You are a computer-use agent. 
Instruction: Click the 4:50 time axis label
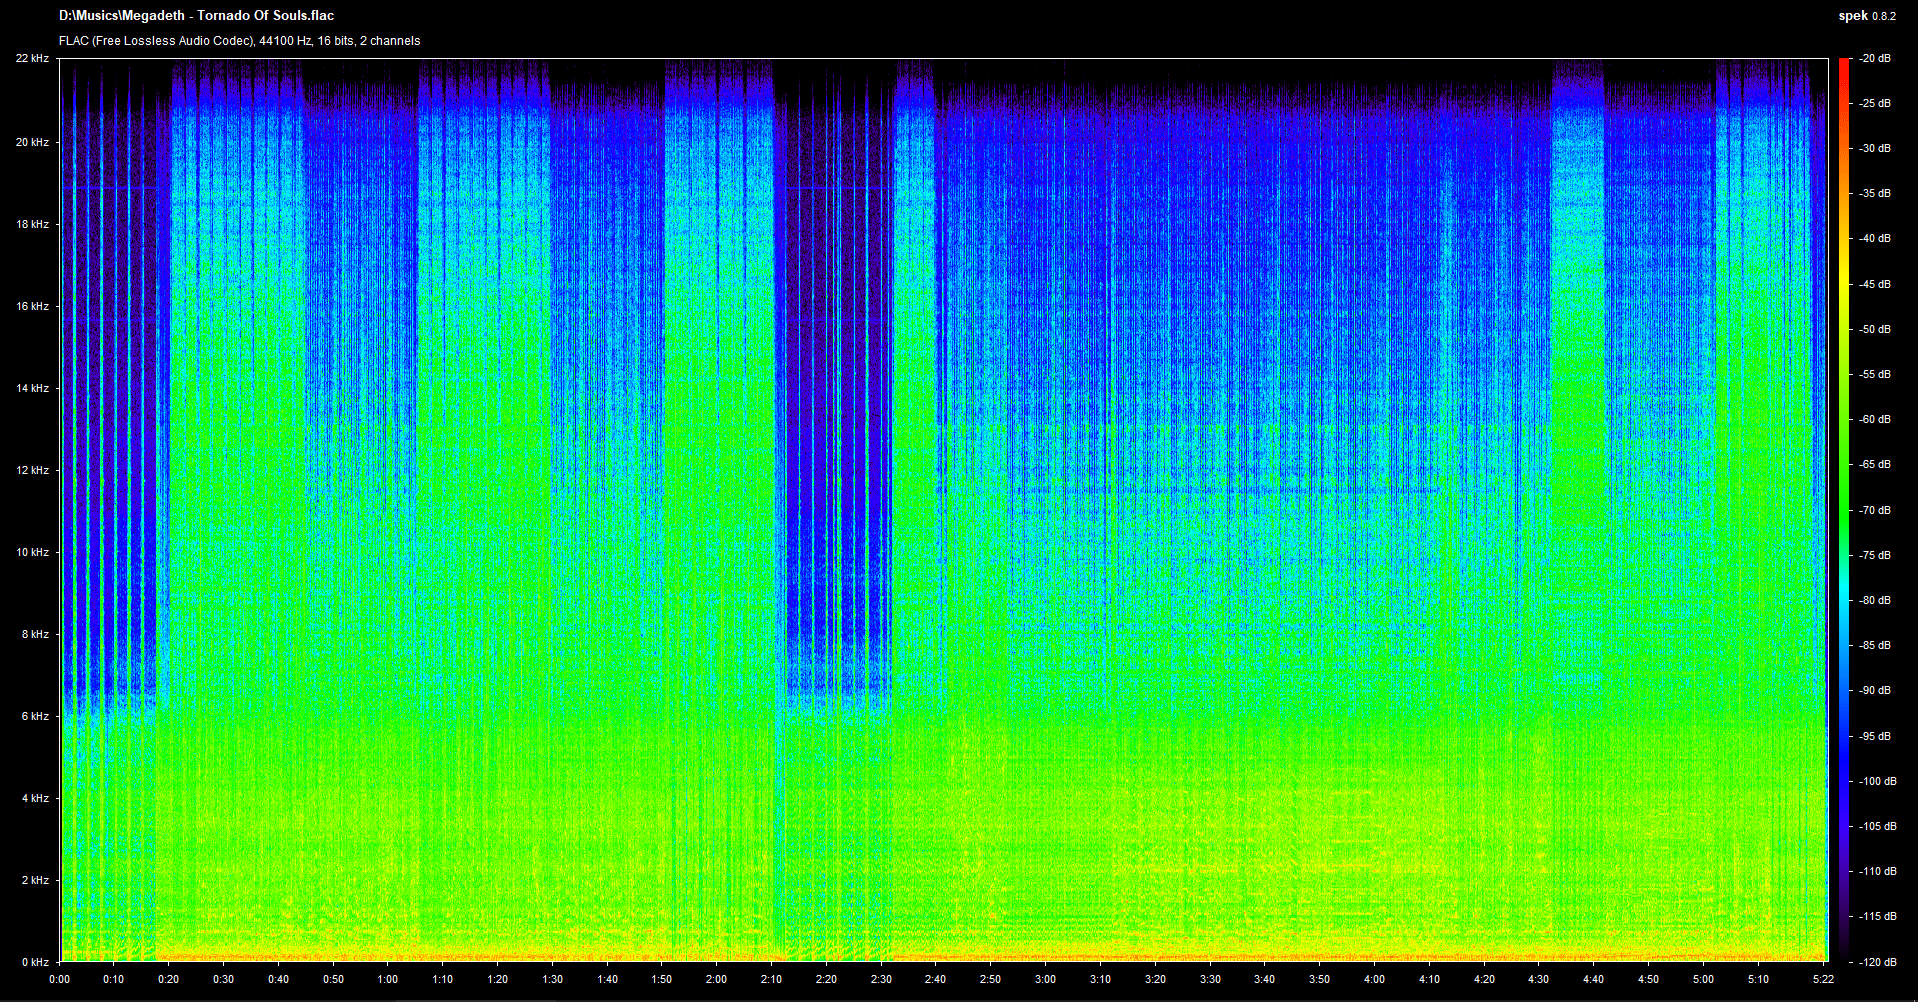click(x=1649, y=980)
